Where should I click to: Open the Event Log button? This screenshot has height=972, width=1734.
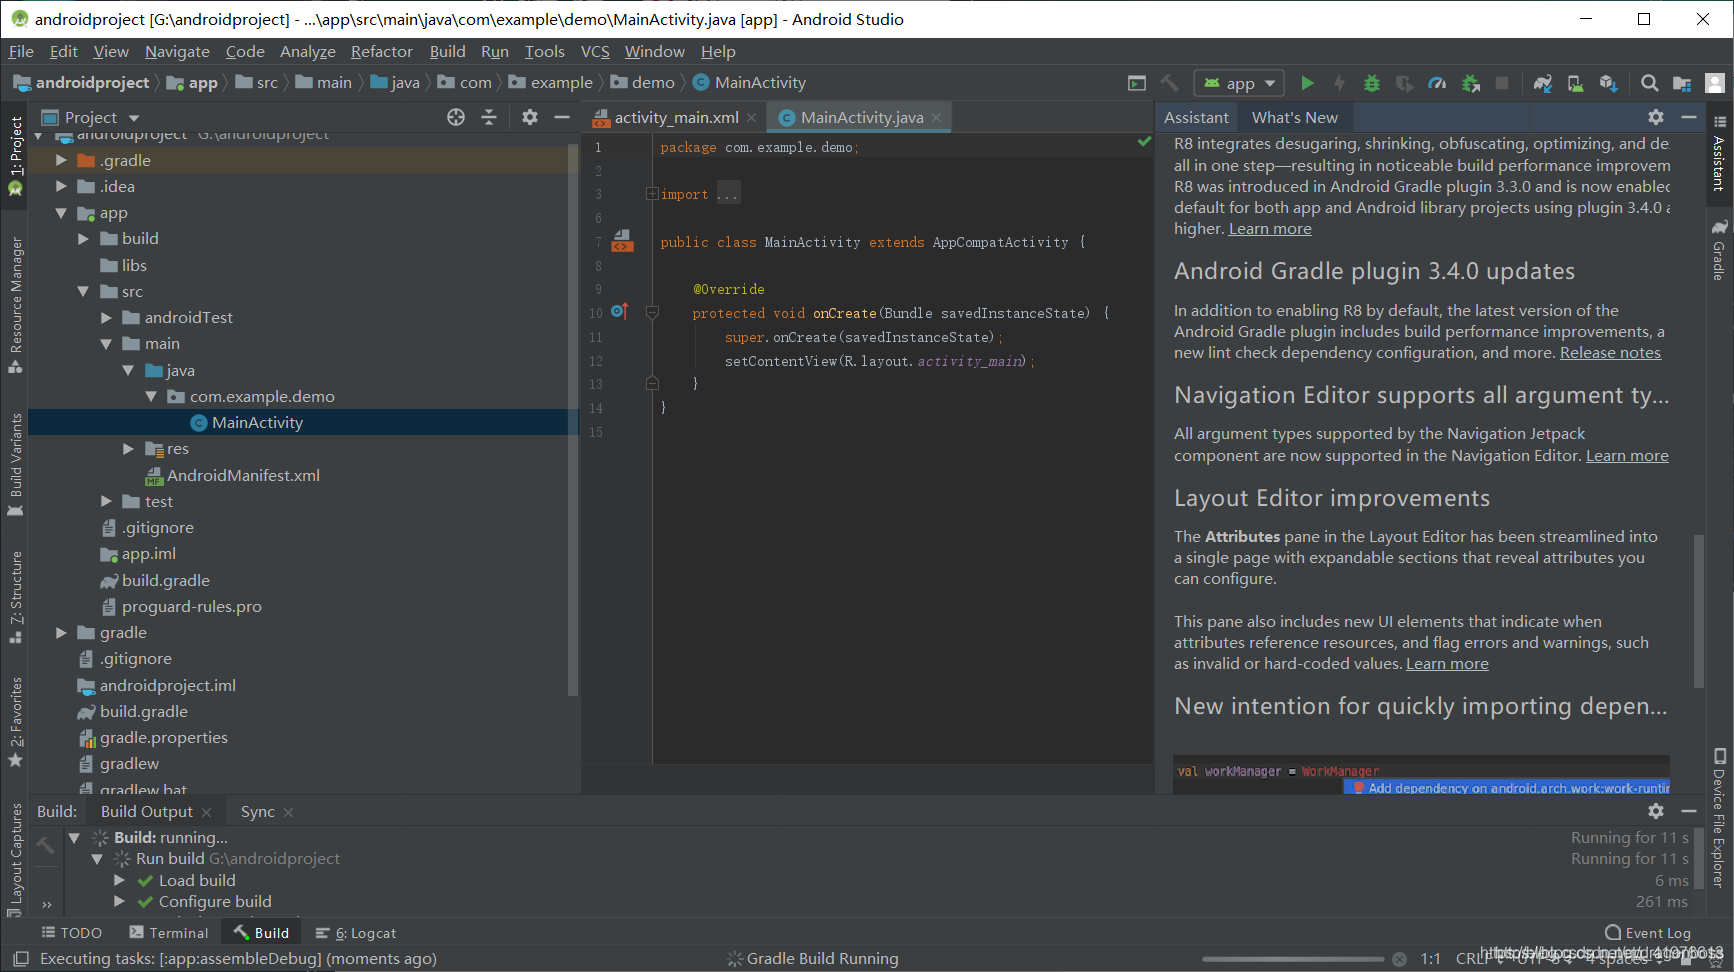[1648, 933]
